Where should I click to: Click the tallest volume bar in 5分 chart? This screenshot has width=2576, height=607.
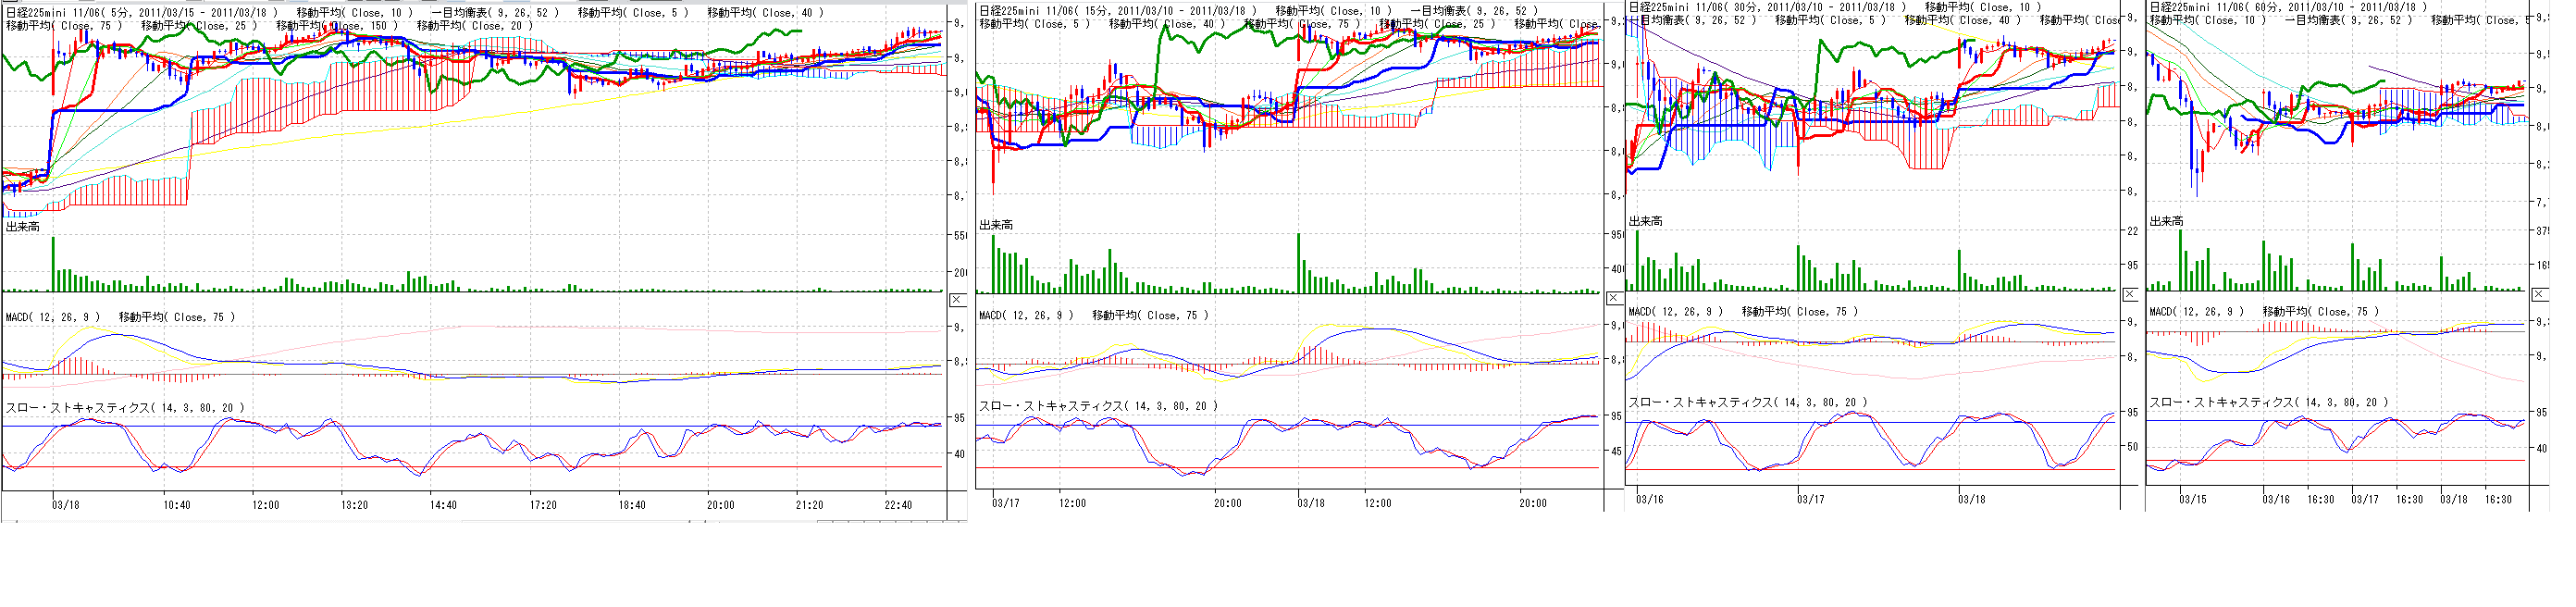[53, 265]
